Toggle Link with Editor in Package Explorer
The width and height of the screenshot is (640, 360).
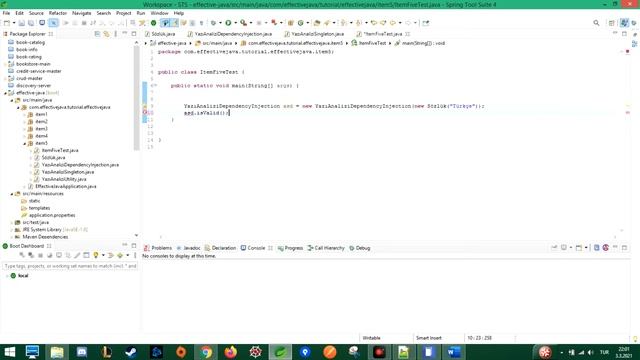point(107,34)
